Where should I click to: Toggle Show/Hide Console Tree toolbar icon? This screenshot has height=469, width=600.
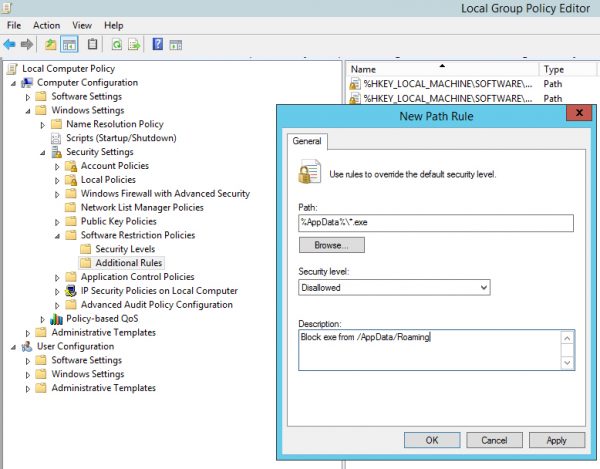tap(69, 44)
